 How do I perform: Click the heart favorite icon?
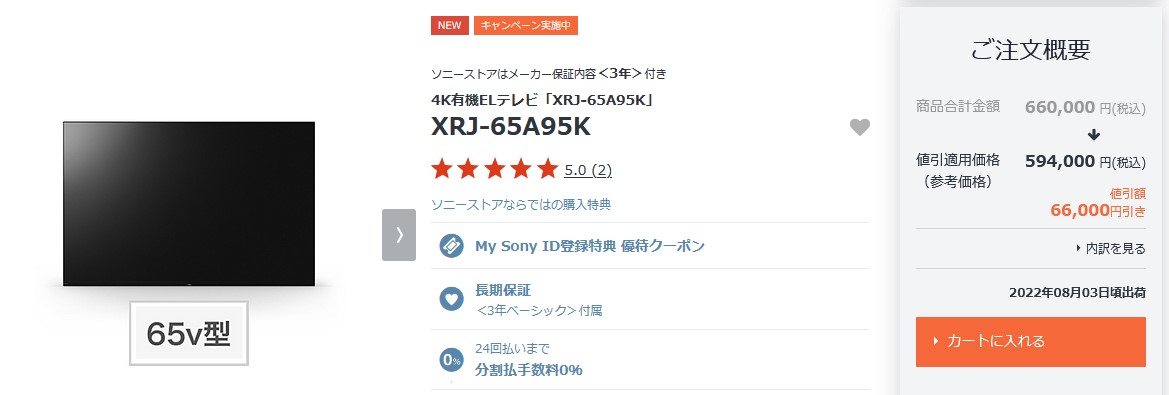(860, 127)
